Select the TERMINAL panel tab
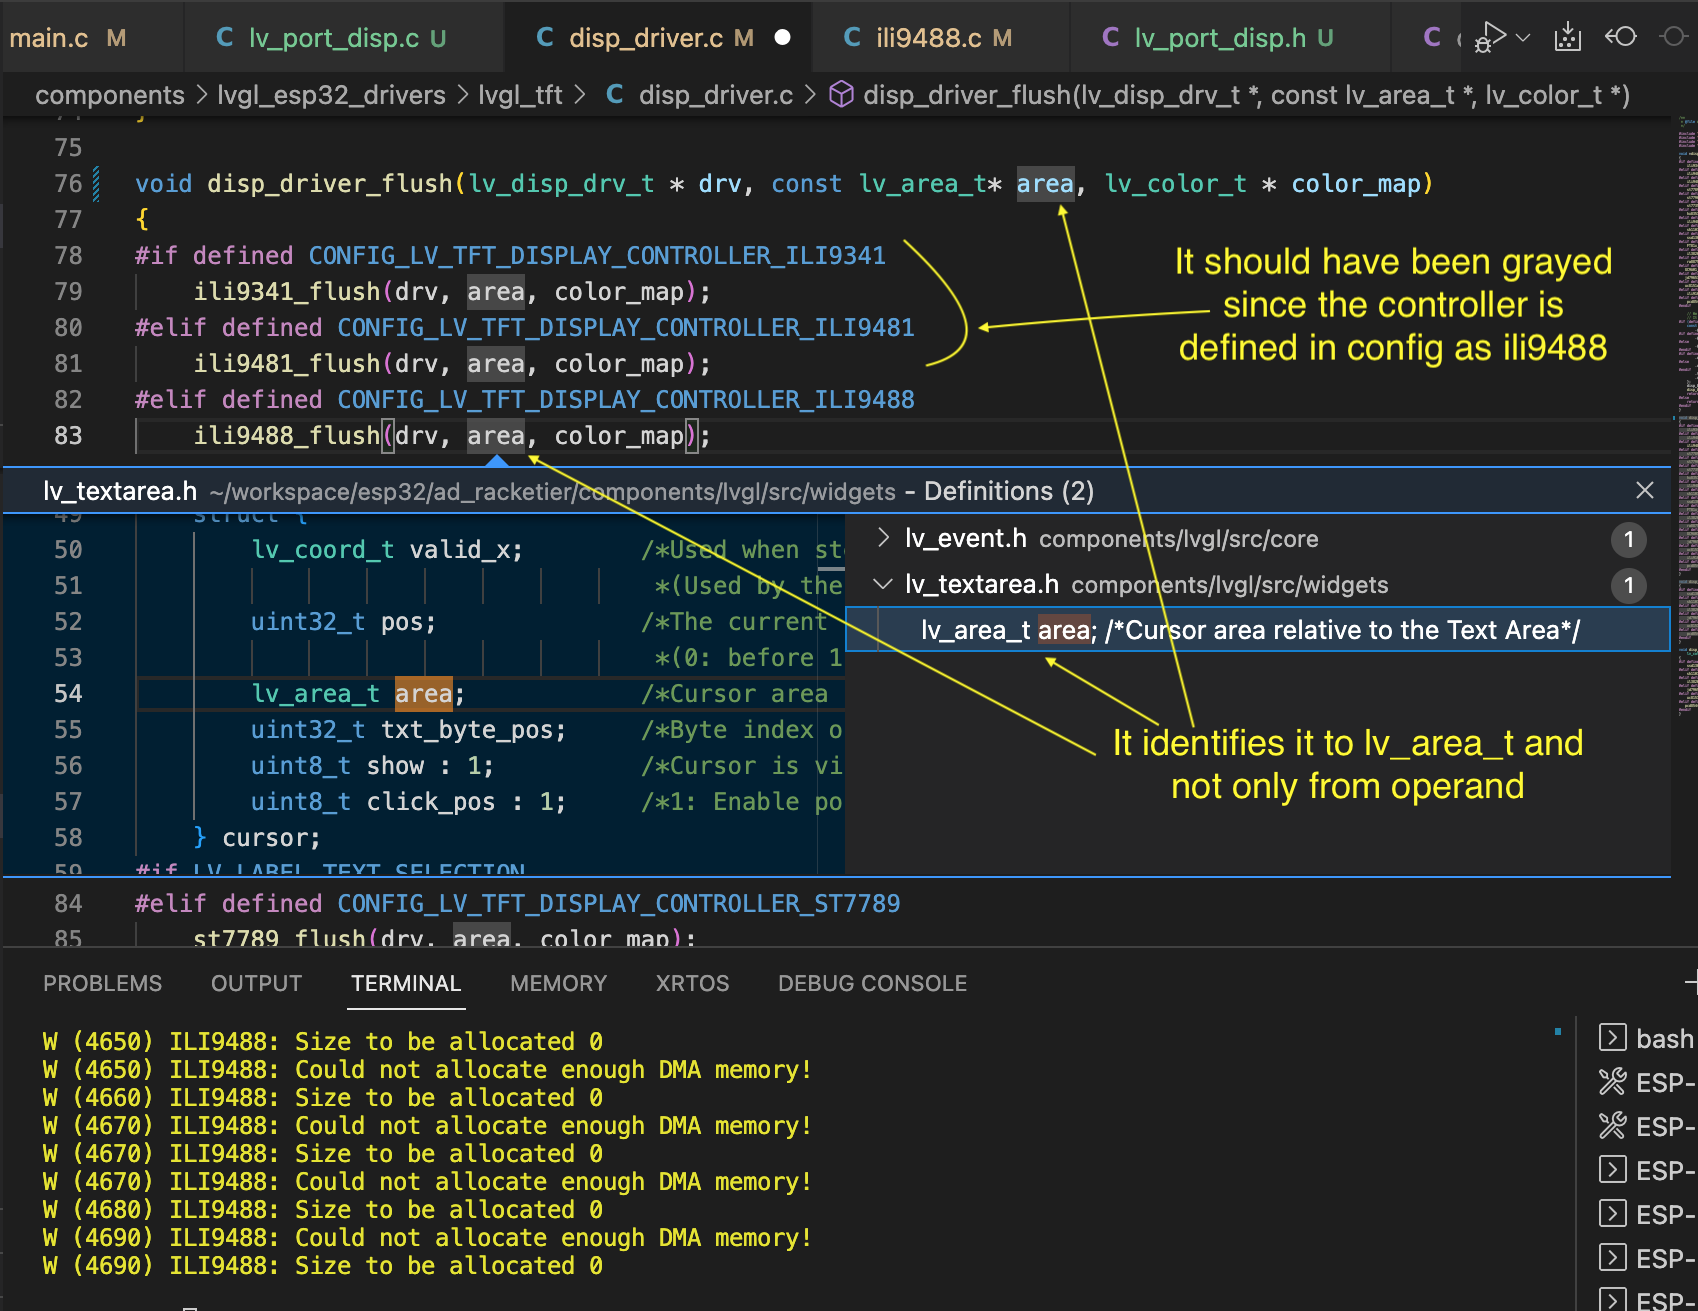1698x1311 pixels. tap(406, 983)
